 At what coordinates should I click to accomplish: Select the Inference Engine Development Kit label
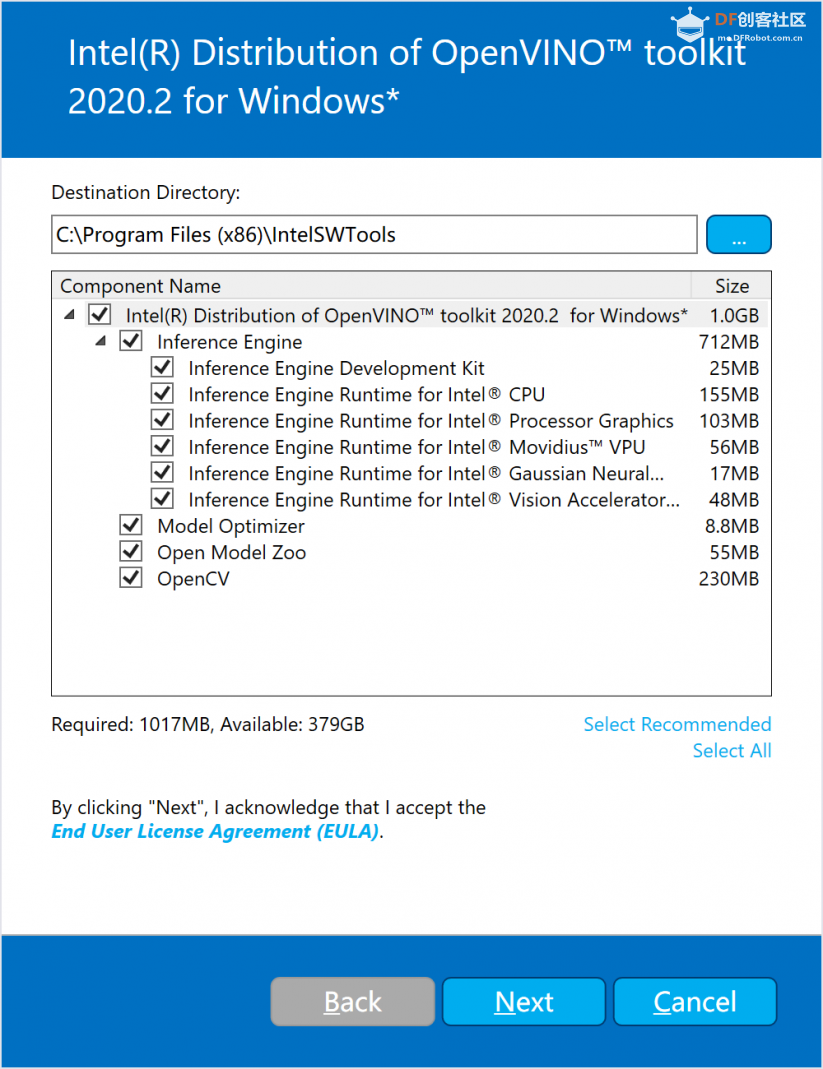pyautogui.click(x=336, y=369)
